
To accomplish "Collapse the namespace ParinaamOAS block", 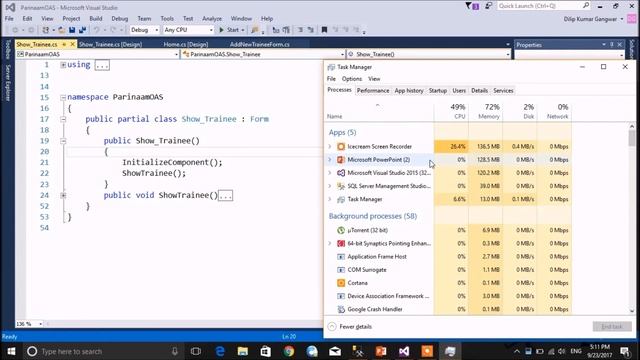I will click(x=63, y=98).
